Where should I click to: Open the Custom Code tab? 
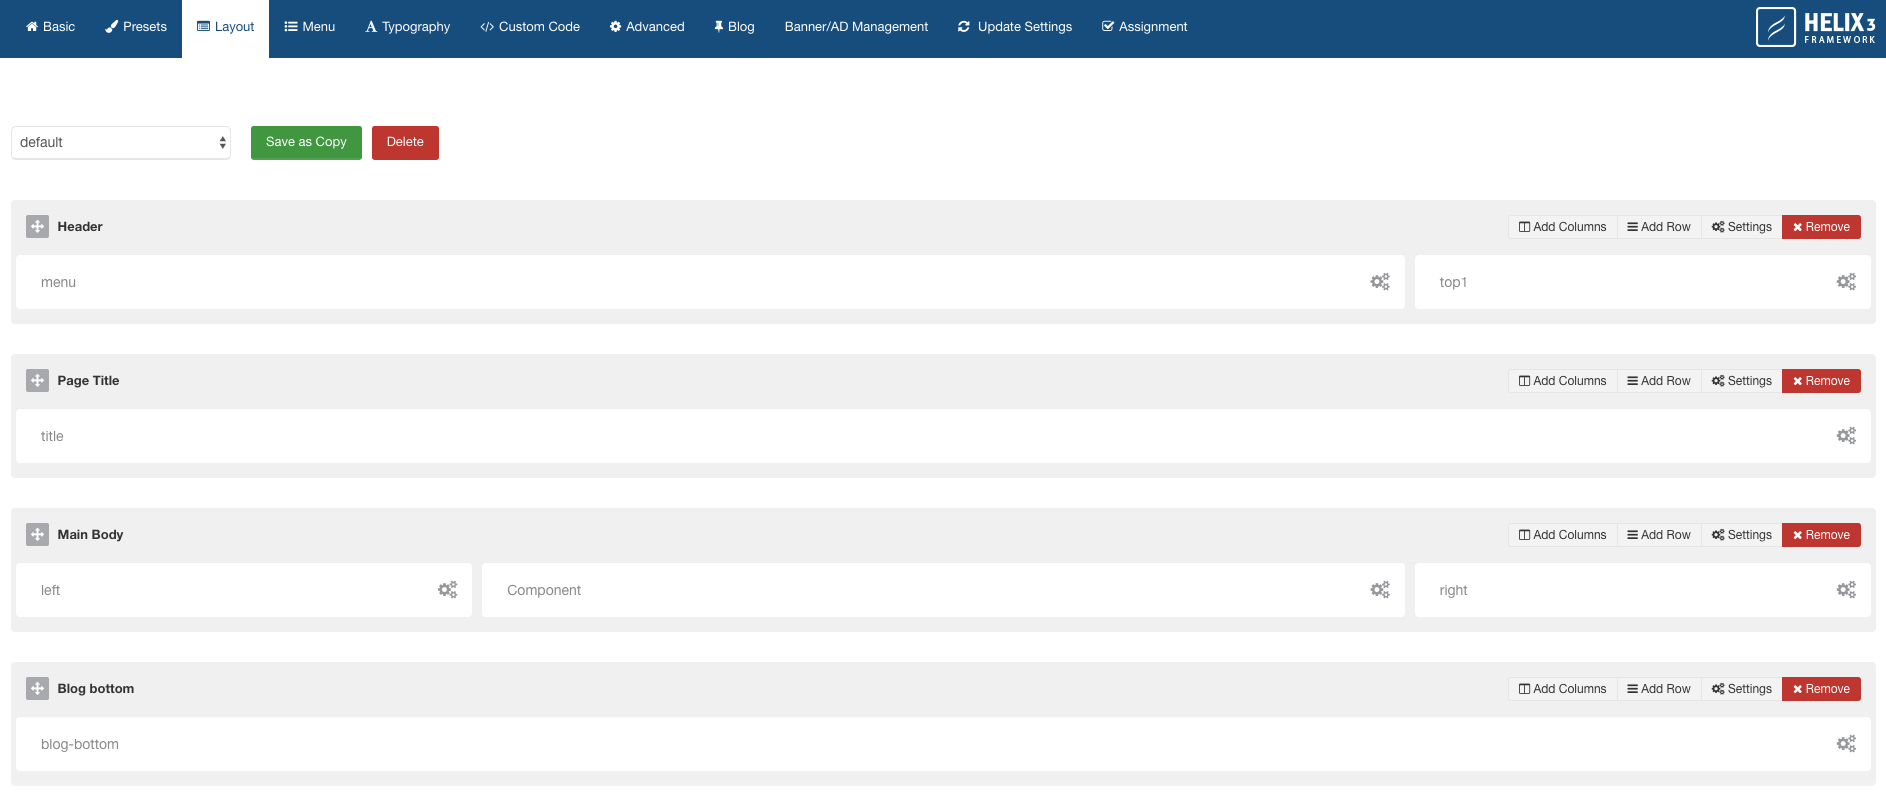pos(530,27)
